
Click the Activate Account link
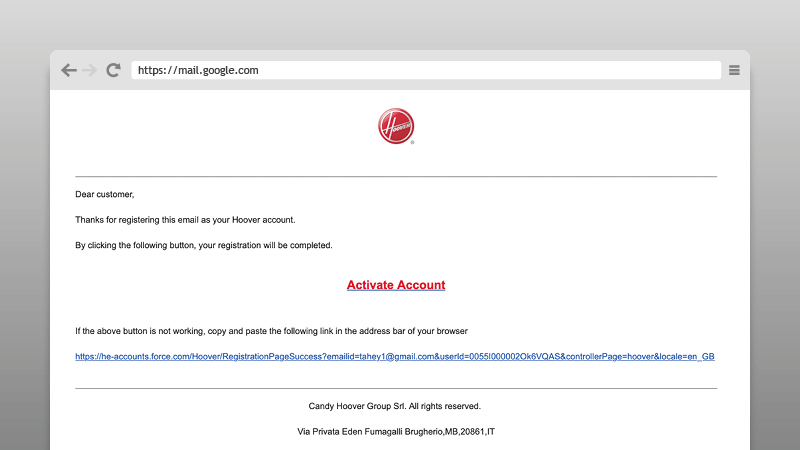coord(396,285)
